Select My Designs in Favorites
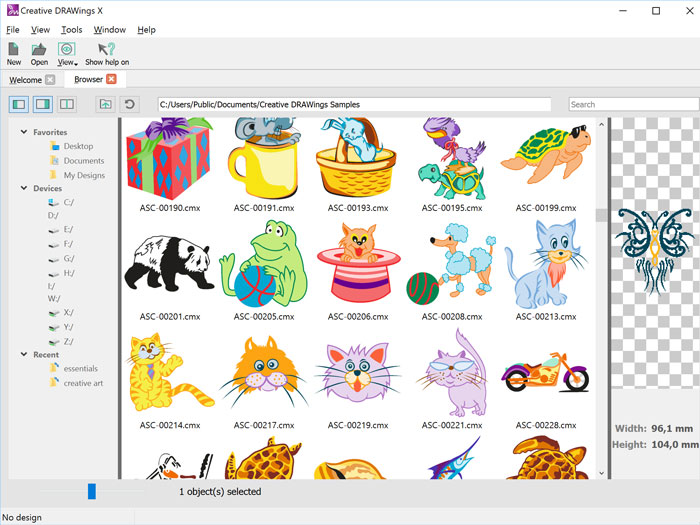 (x=84, y=175)
